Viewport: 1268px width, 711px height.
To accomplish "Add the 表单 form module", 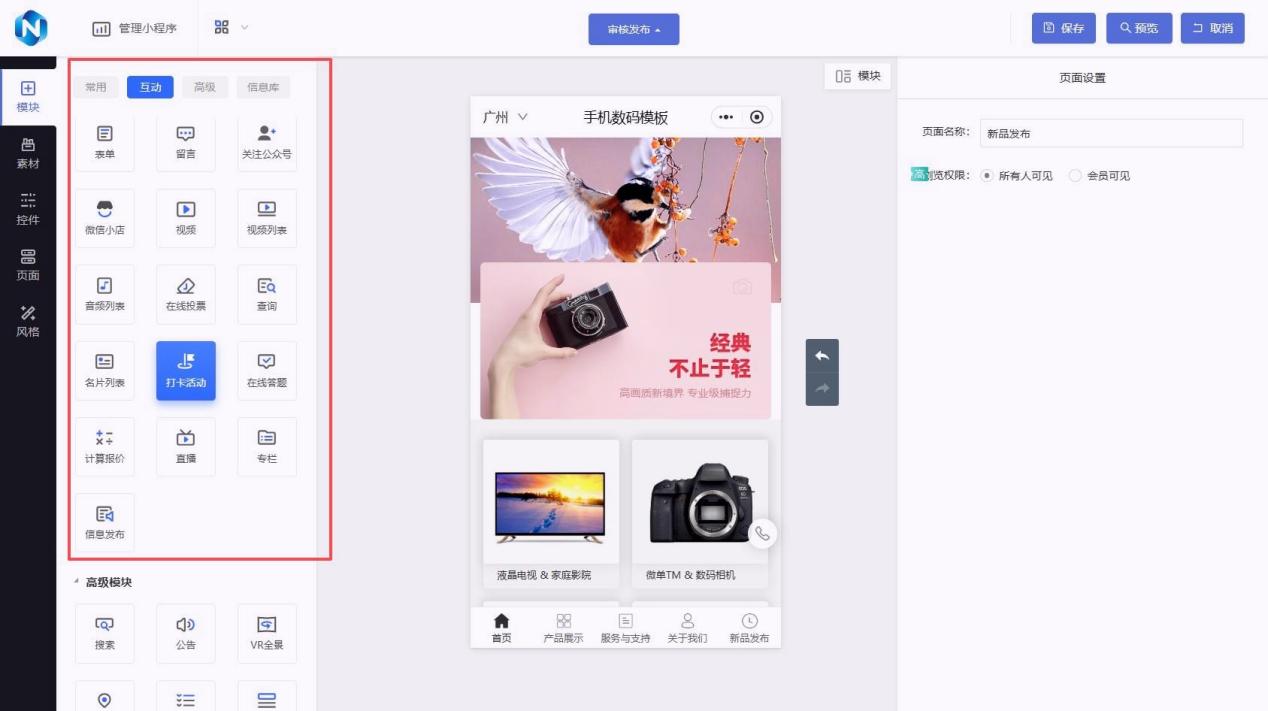I will (104, 142).
